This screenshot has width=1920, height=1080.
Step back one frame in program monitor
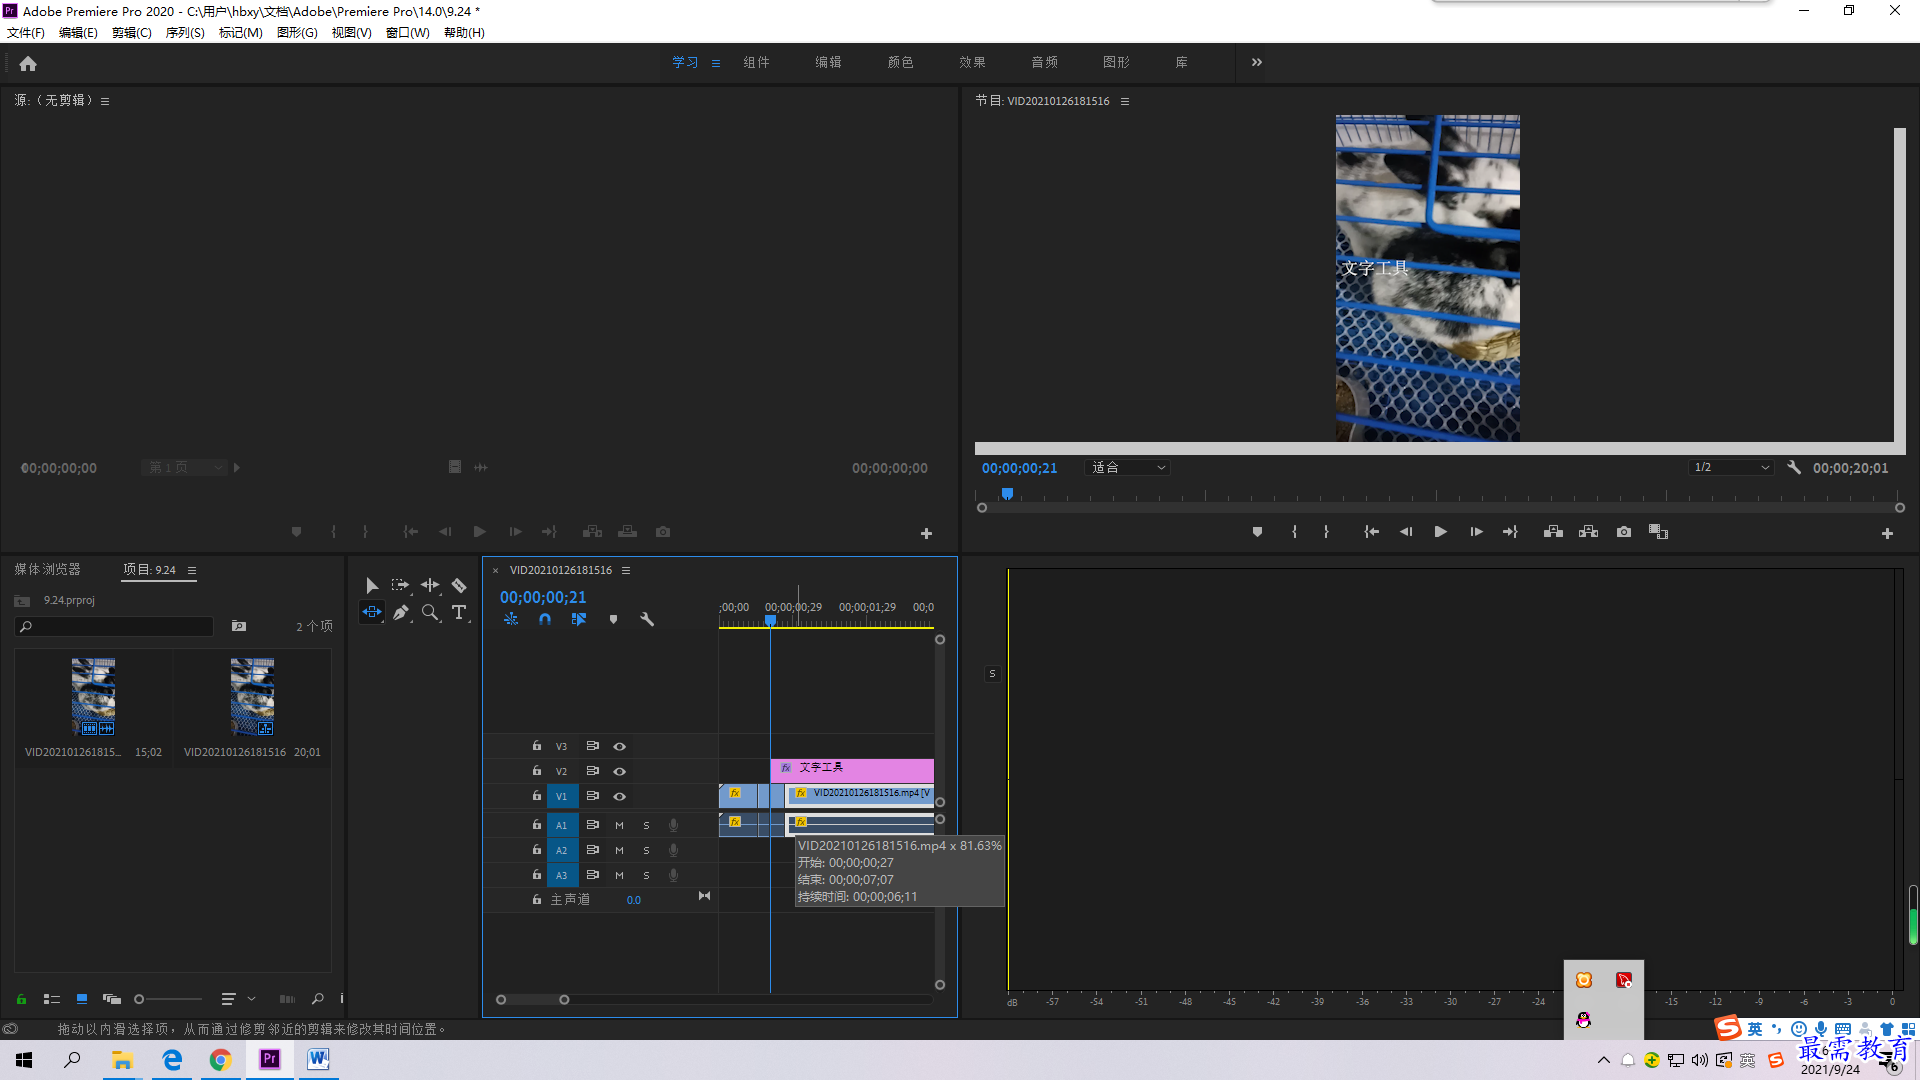click(1406, 532)
